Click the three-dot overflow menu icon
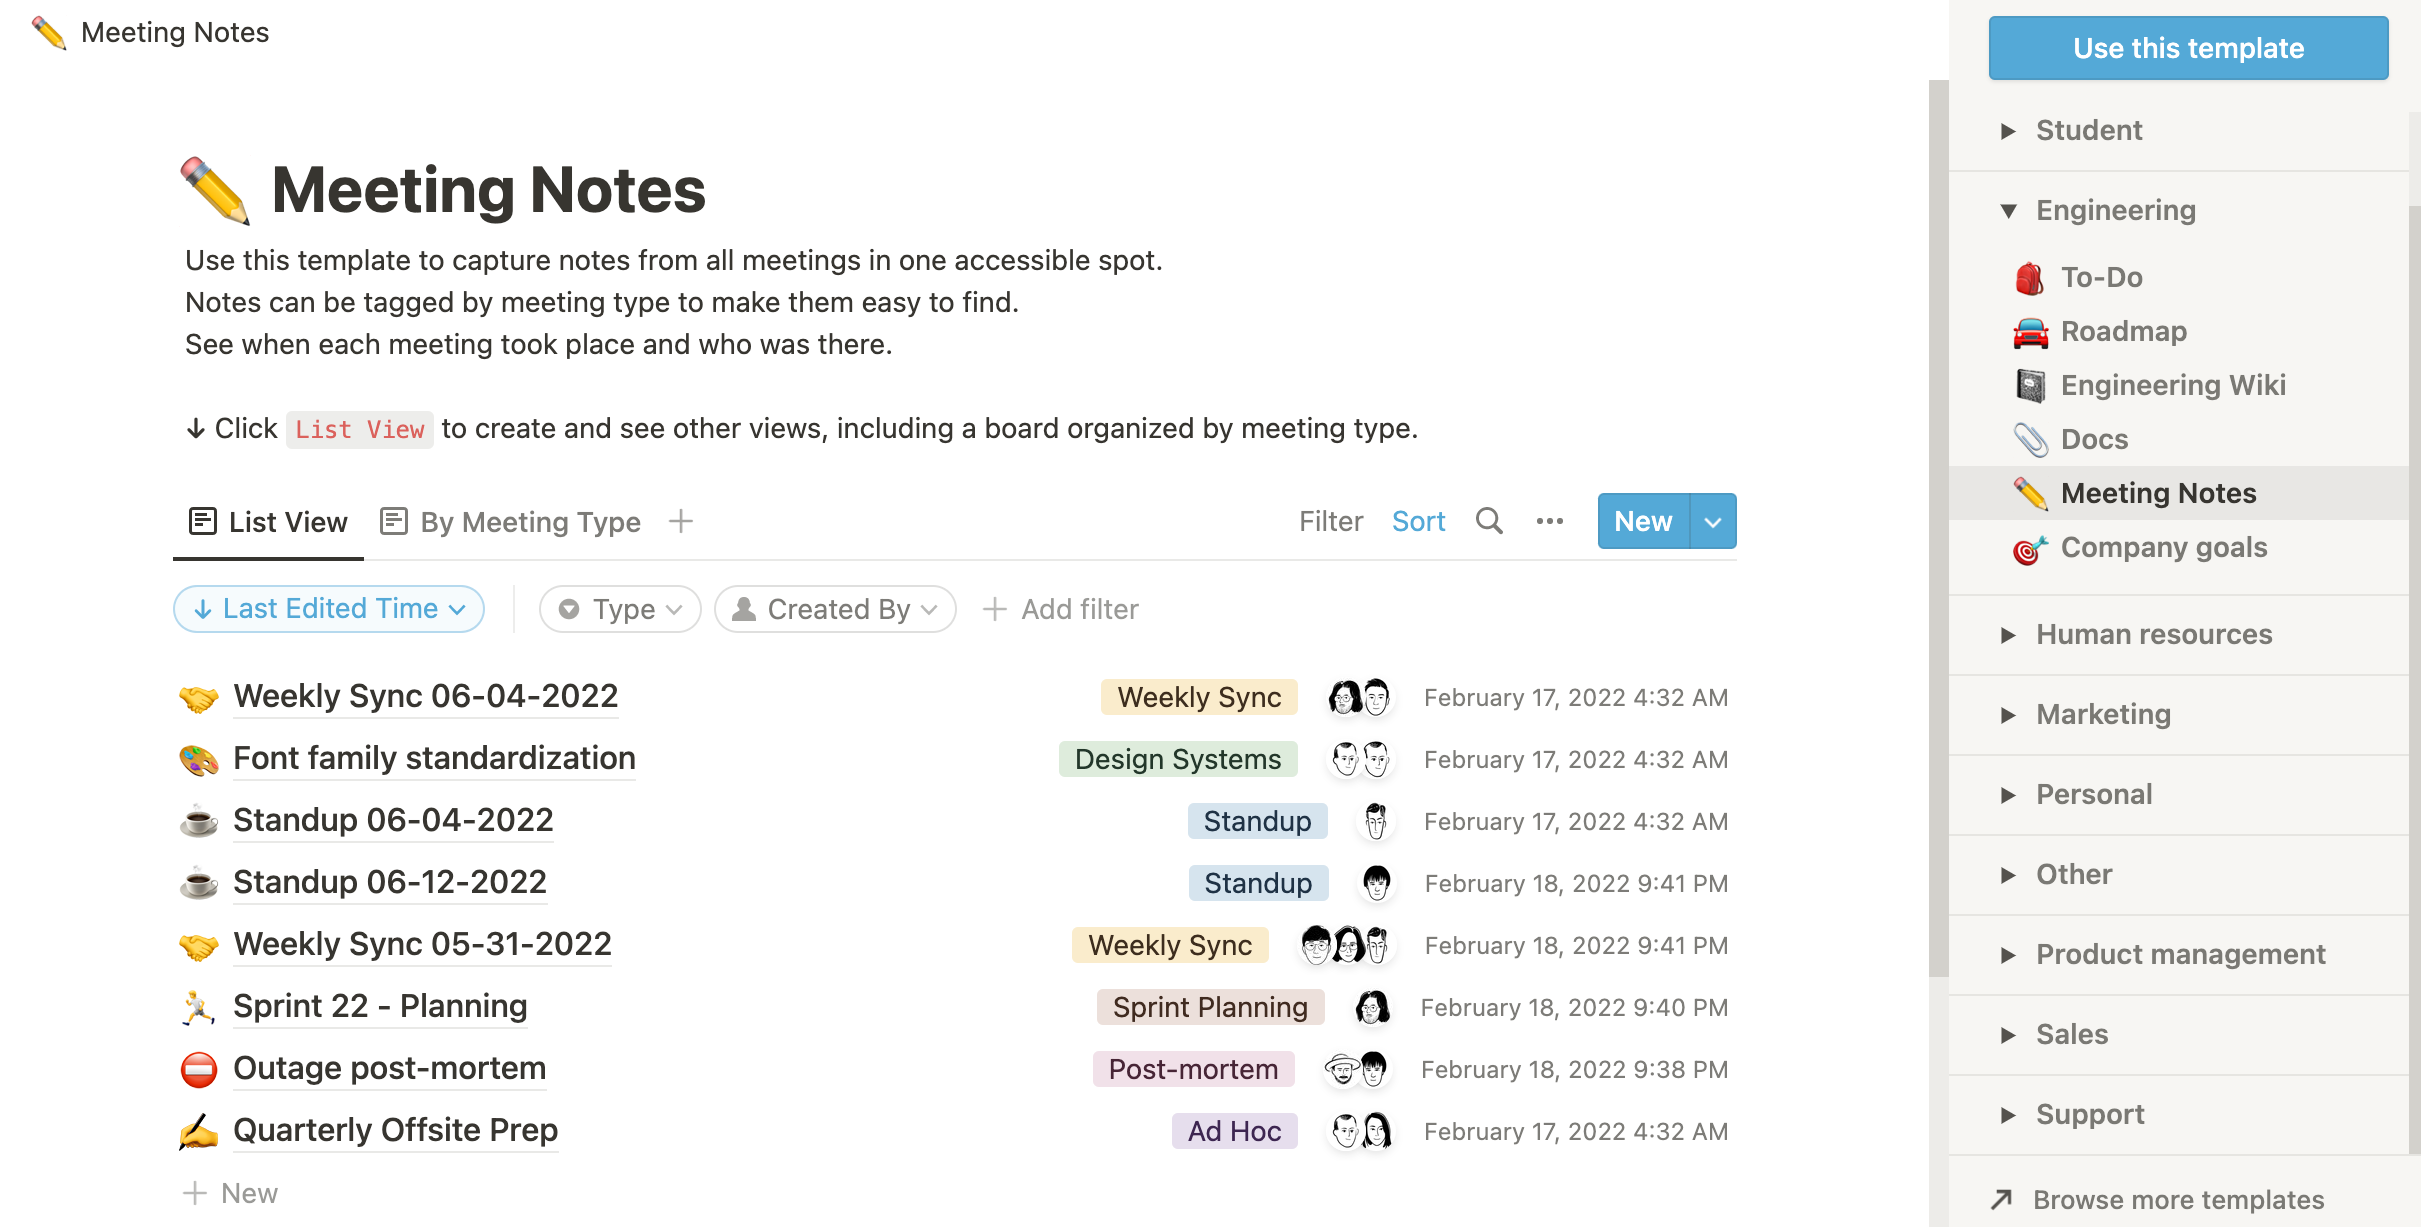This screenshot has height=1227, width=2421. (x=1551, y=521)
